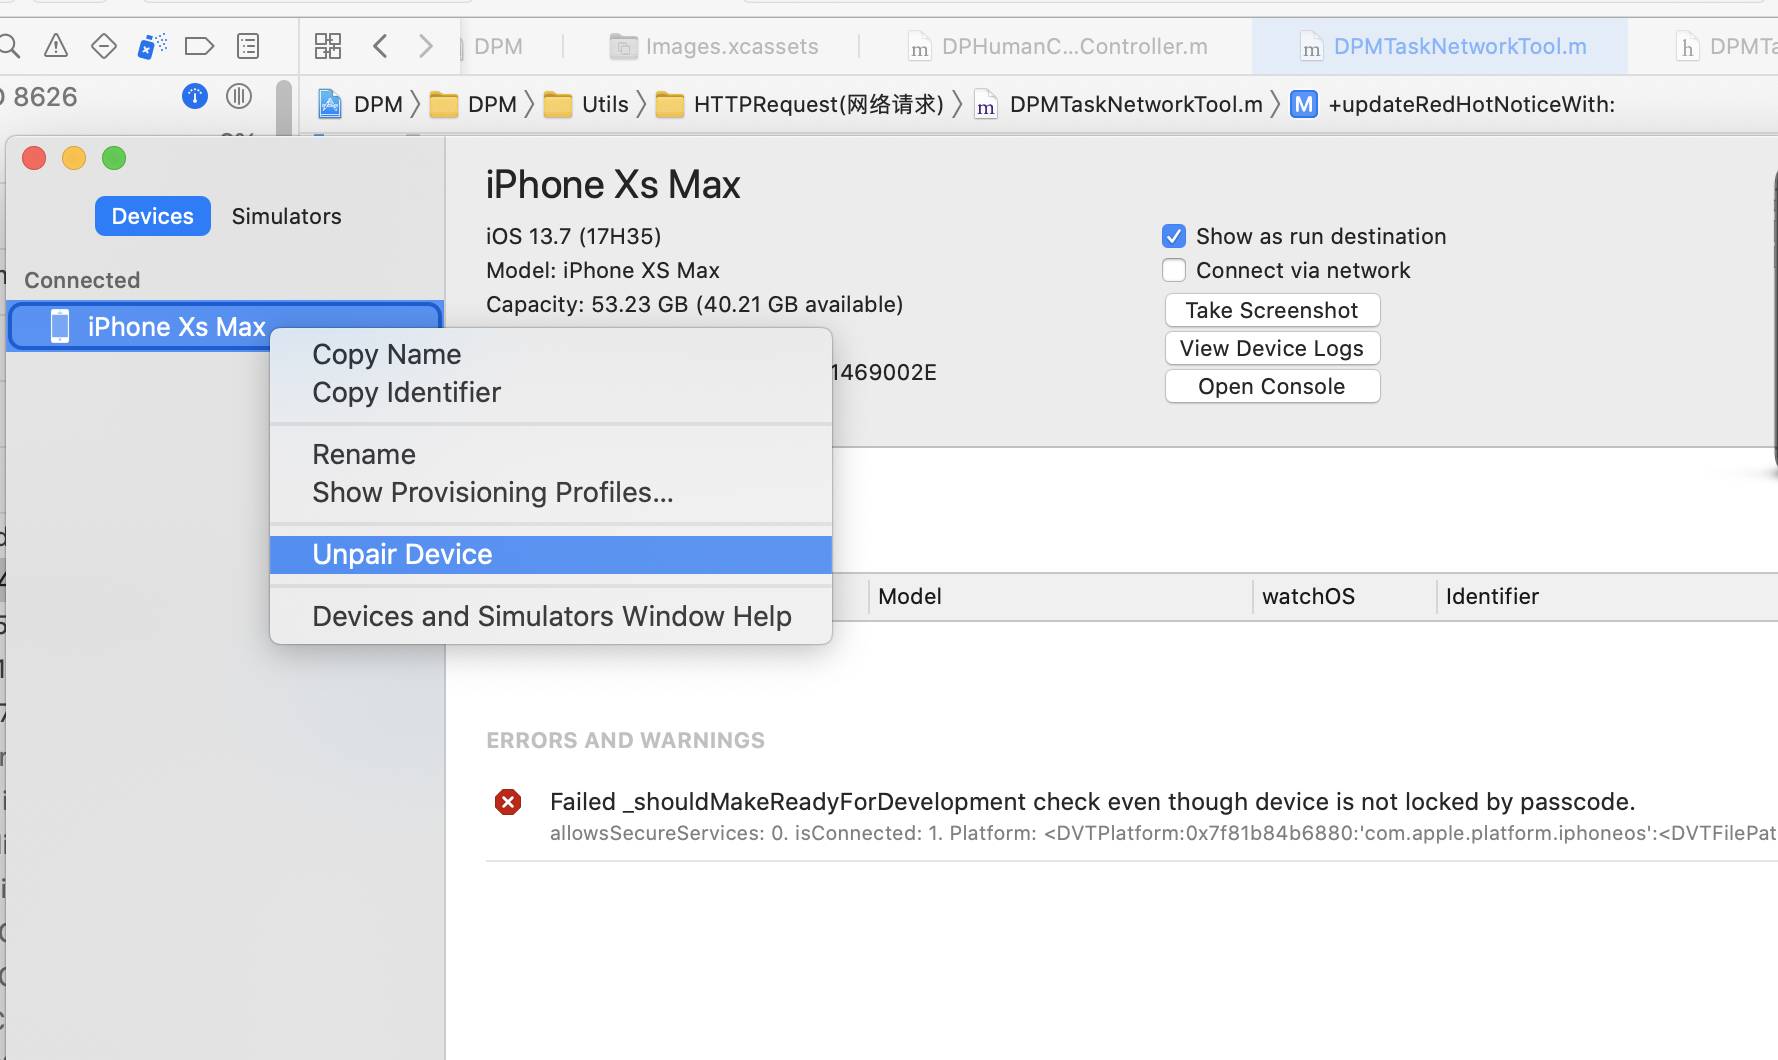Click the method M icon in breadcrumb

click(x=1304, y=104)
